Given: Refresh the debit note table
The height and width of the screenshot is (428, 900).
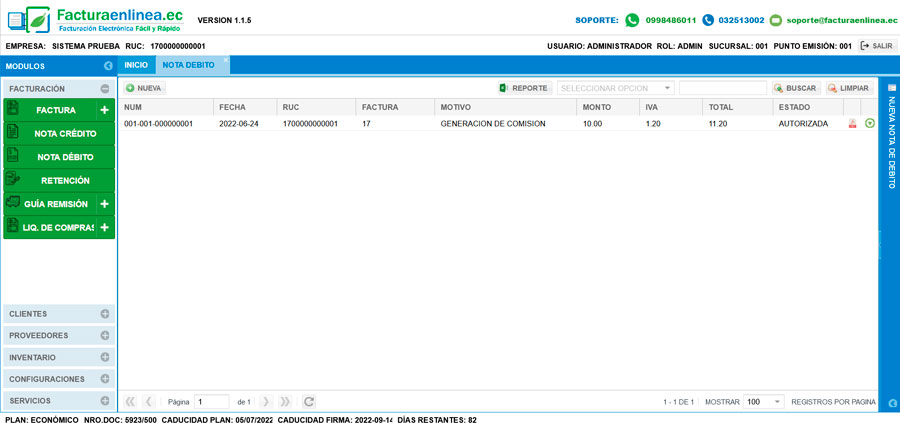Looking at the screenshot, I should (309, 401).
